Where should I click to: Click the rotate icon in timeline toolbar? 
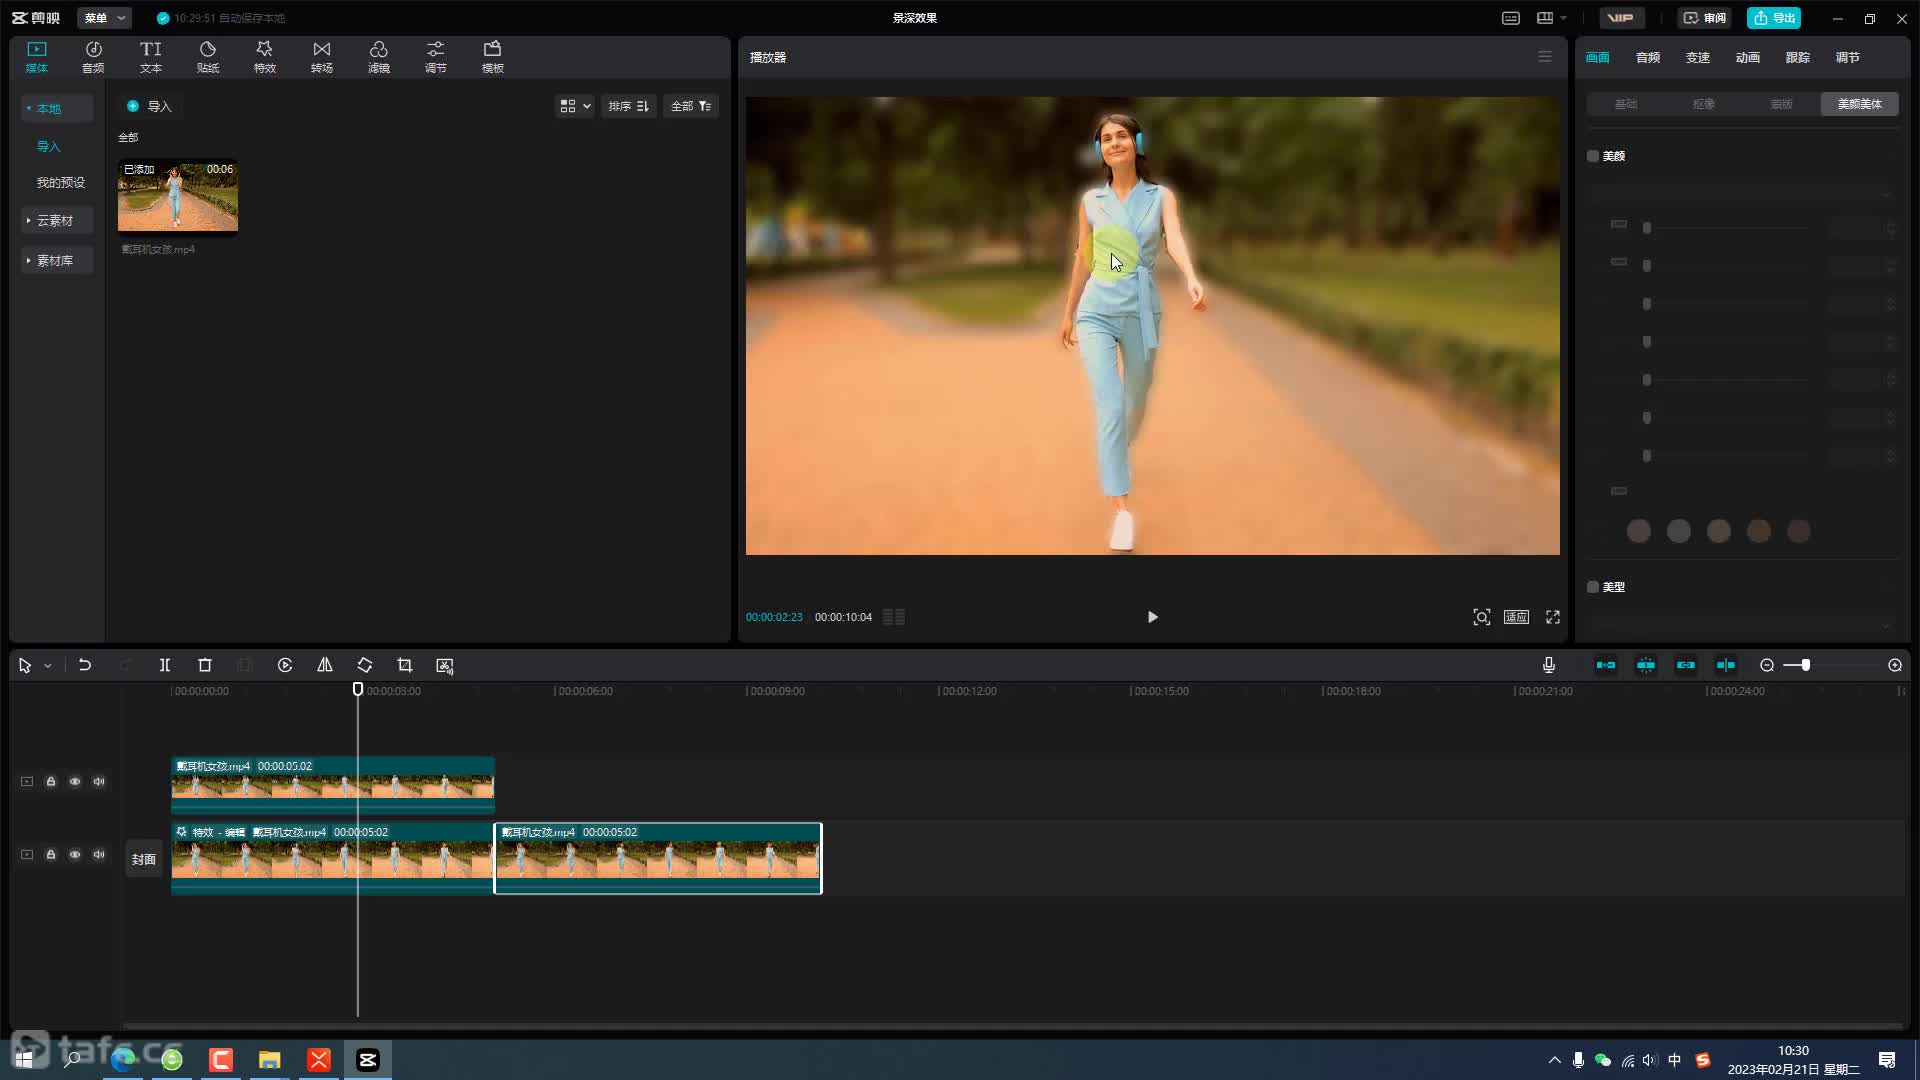coord(365,665)
